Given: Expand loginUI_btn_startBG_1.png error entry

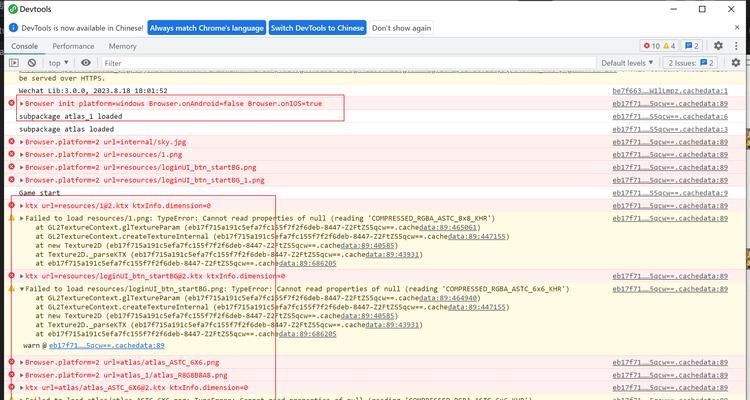Looking at the screenshot, I should coord(22,180).
